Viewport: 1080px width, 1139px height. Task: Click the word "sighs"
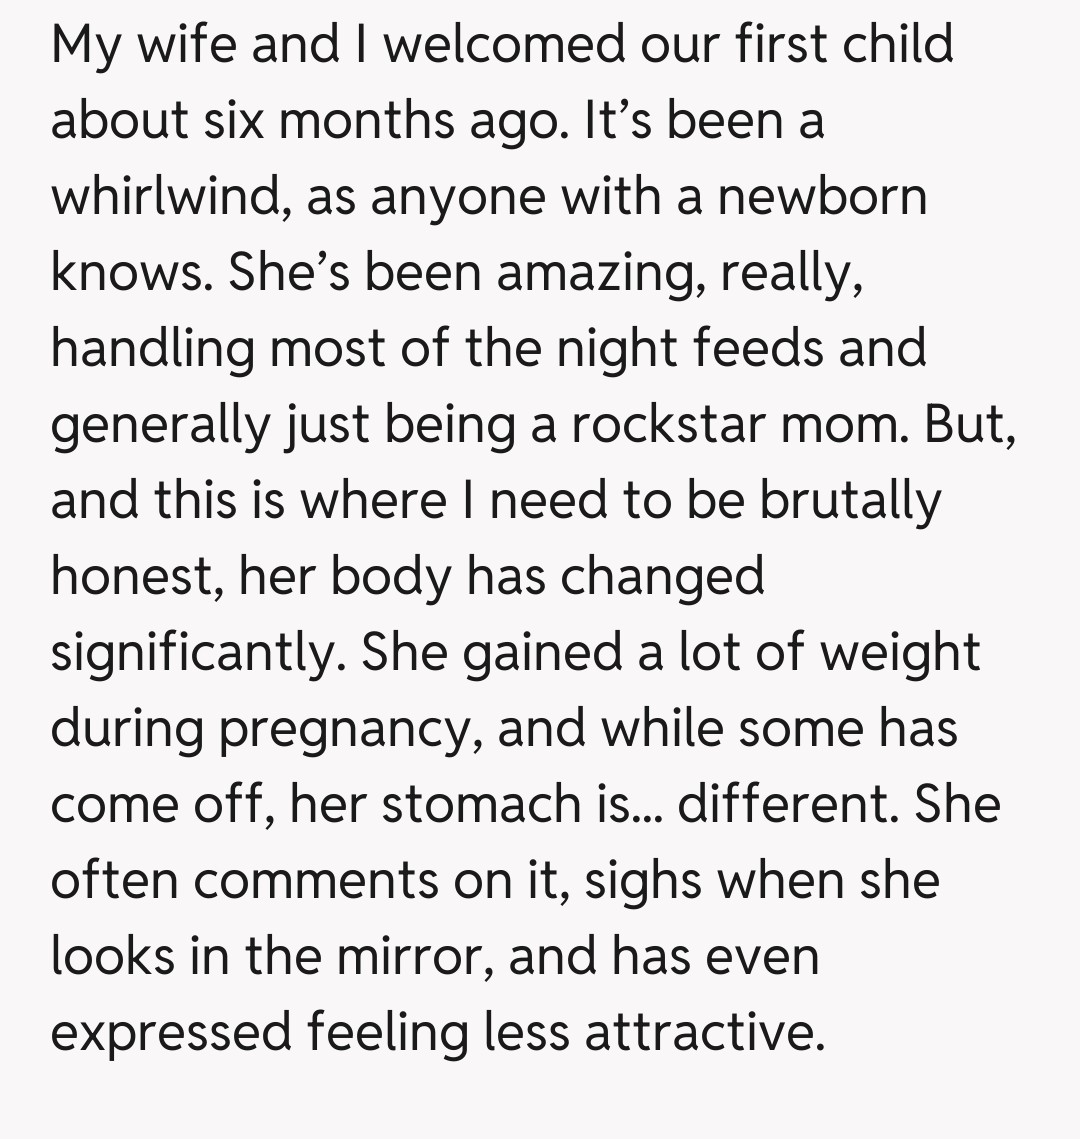[644, 881]
